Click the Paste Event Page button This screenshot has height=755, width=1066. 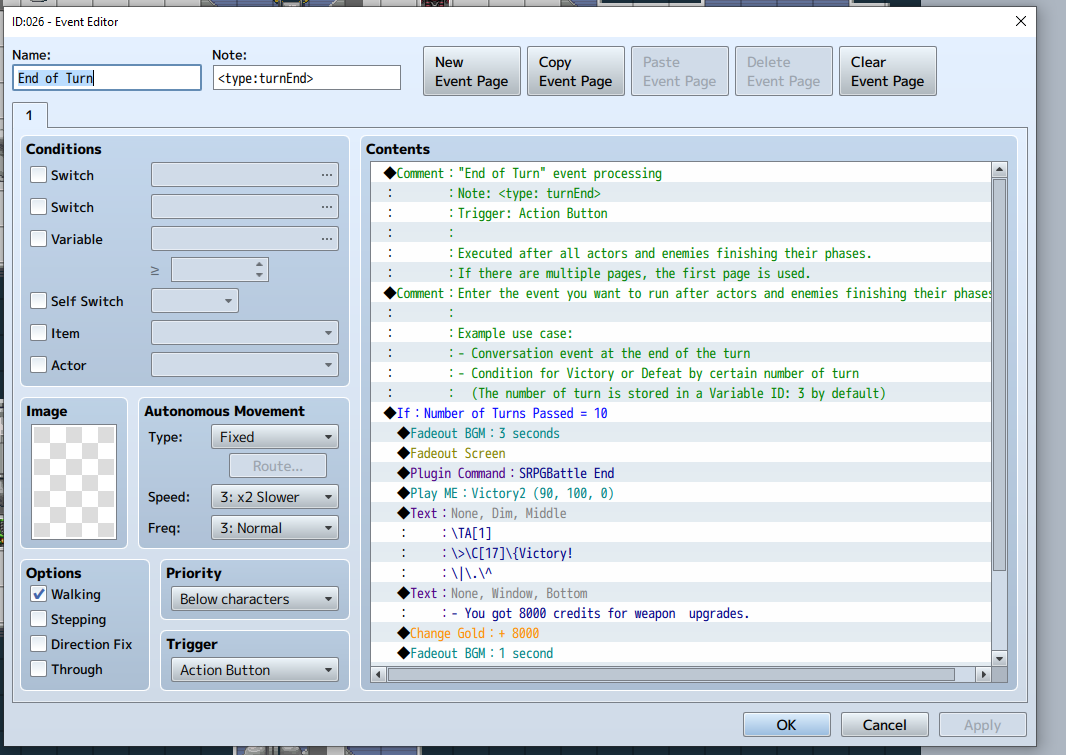[x=680, y=71]
